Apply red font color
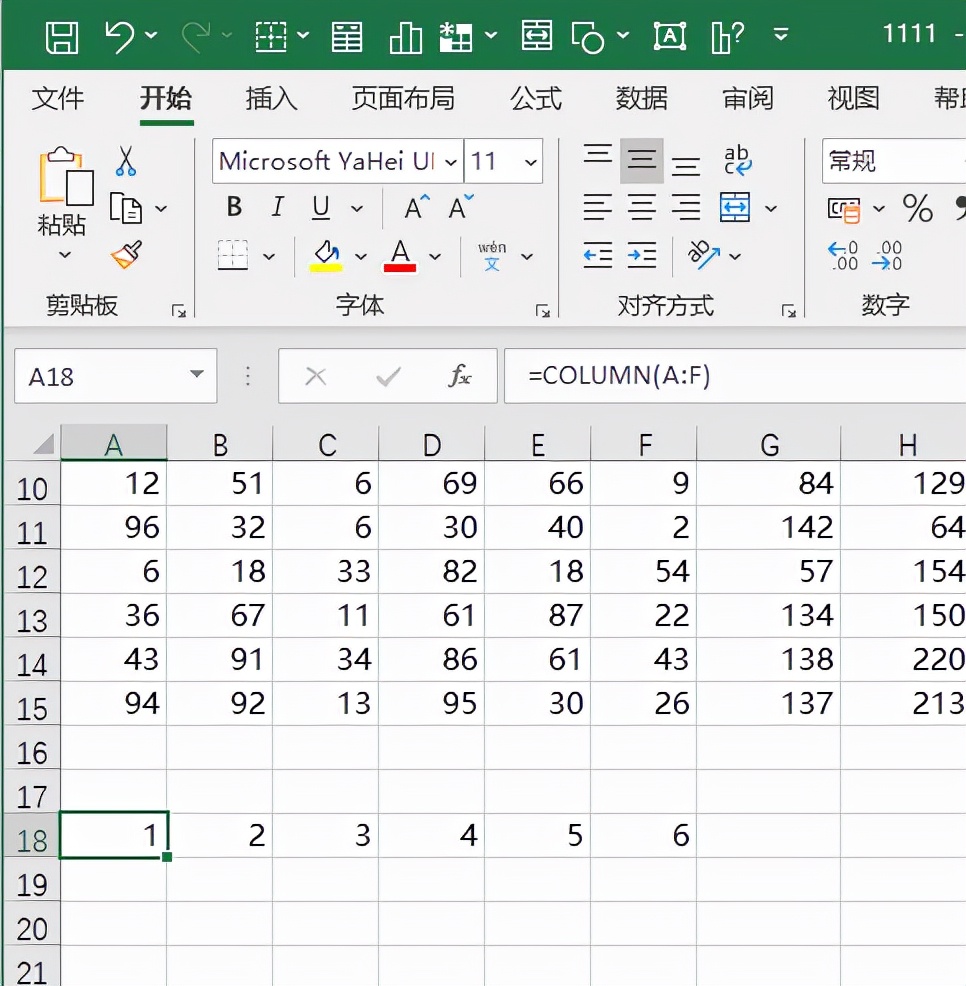This screenshot has height=986, width=966. [x=400, y=256]
